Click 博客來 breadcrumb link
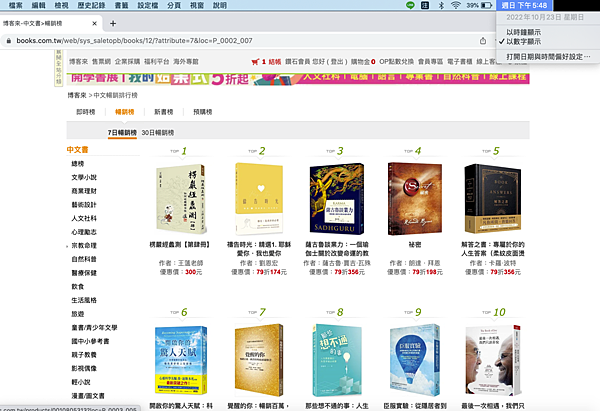This screenshot has width=600, height=411. point(77,95)
